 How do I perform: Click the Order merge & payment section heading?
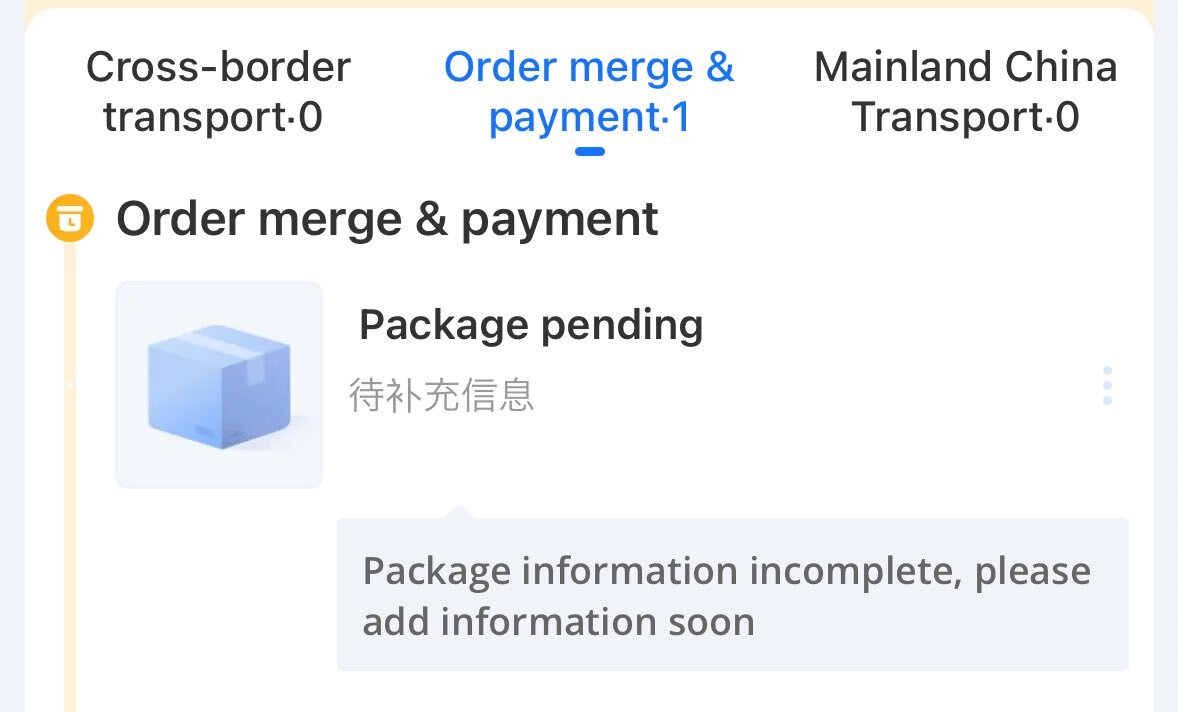pyautogui.click(x=387, y=219)
